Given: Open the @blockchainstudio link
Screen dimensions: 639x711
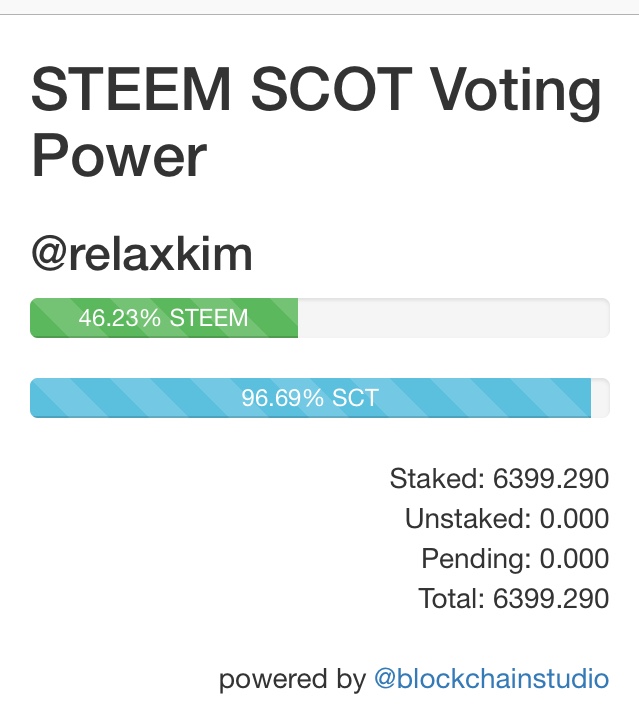Looking at the screenshot, I should [x=491, y=680].
